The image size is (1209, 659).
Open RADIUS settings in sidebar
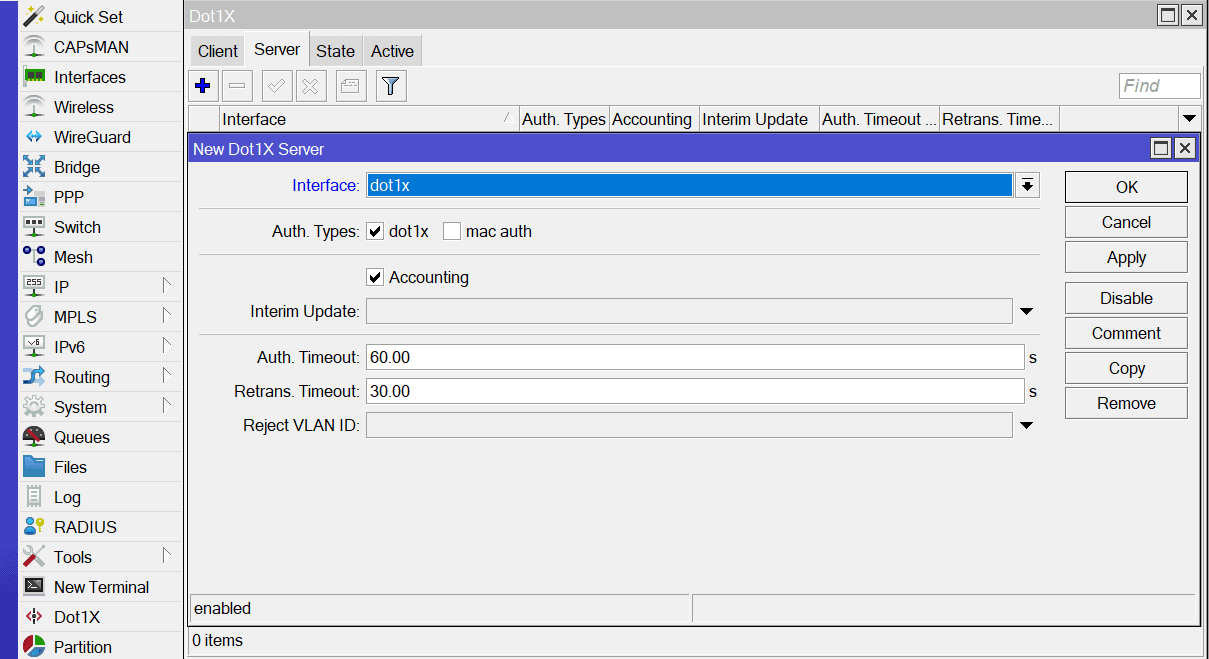[x=85, y=527]
